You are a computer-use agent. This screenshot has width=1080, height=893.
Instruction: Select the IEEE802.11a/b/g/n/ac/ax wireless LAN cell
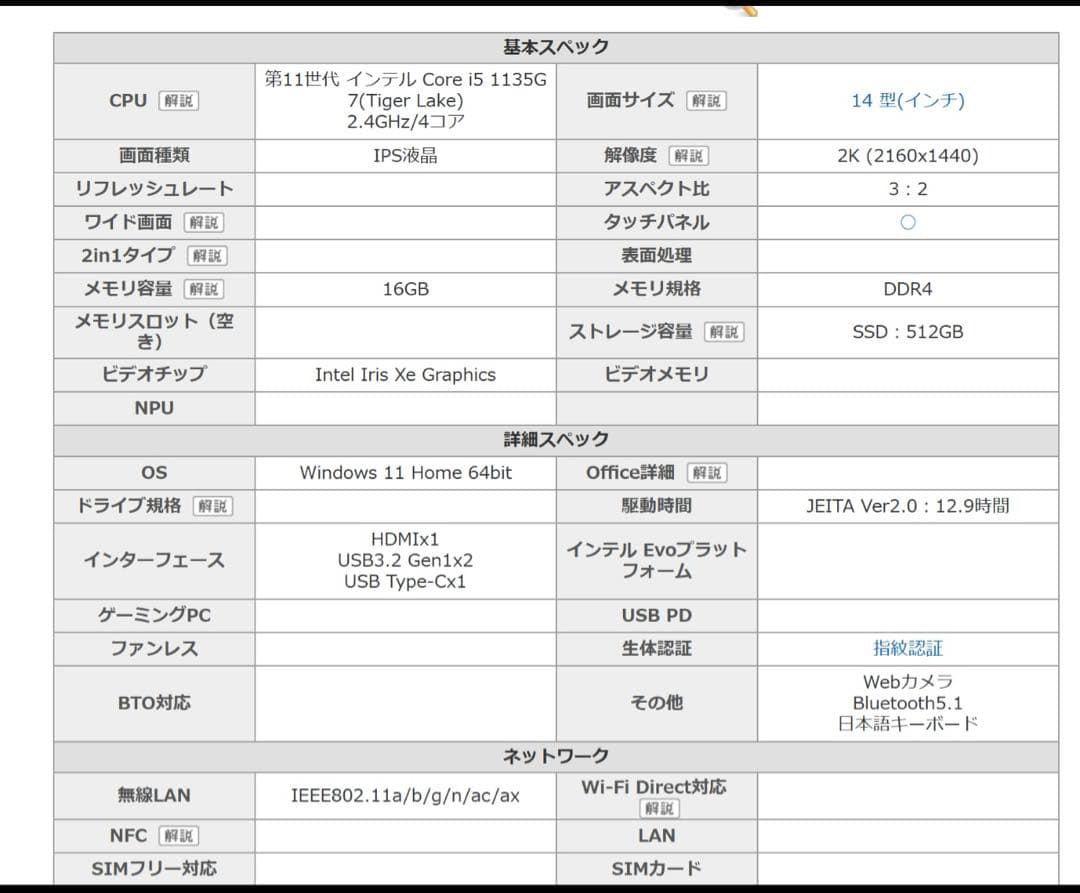[x=405, y=796]
